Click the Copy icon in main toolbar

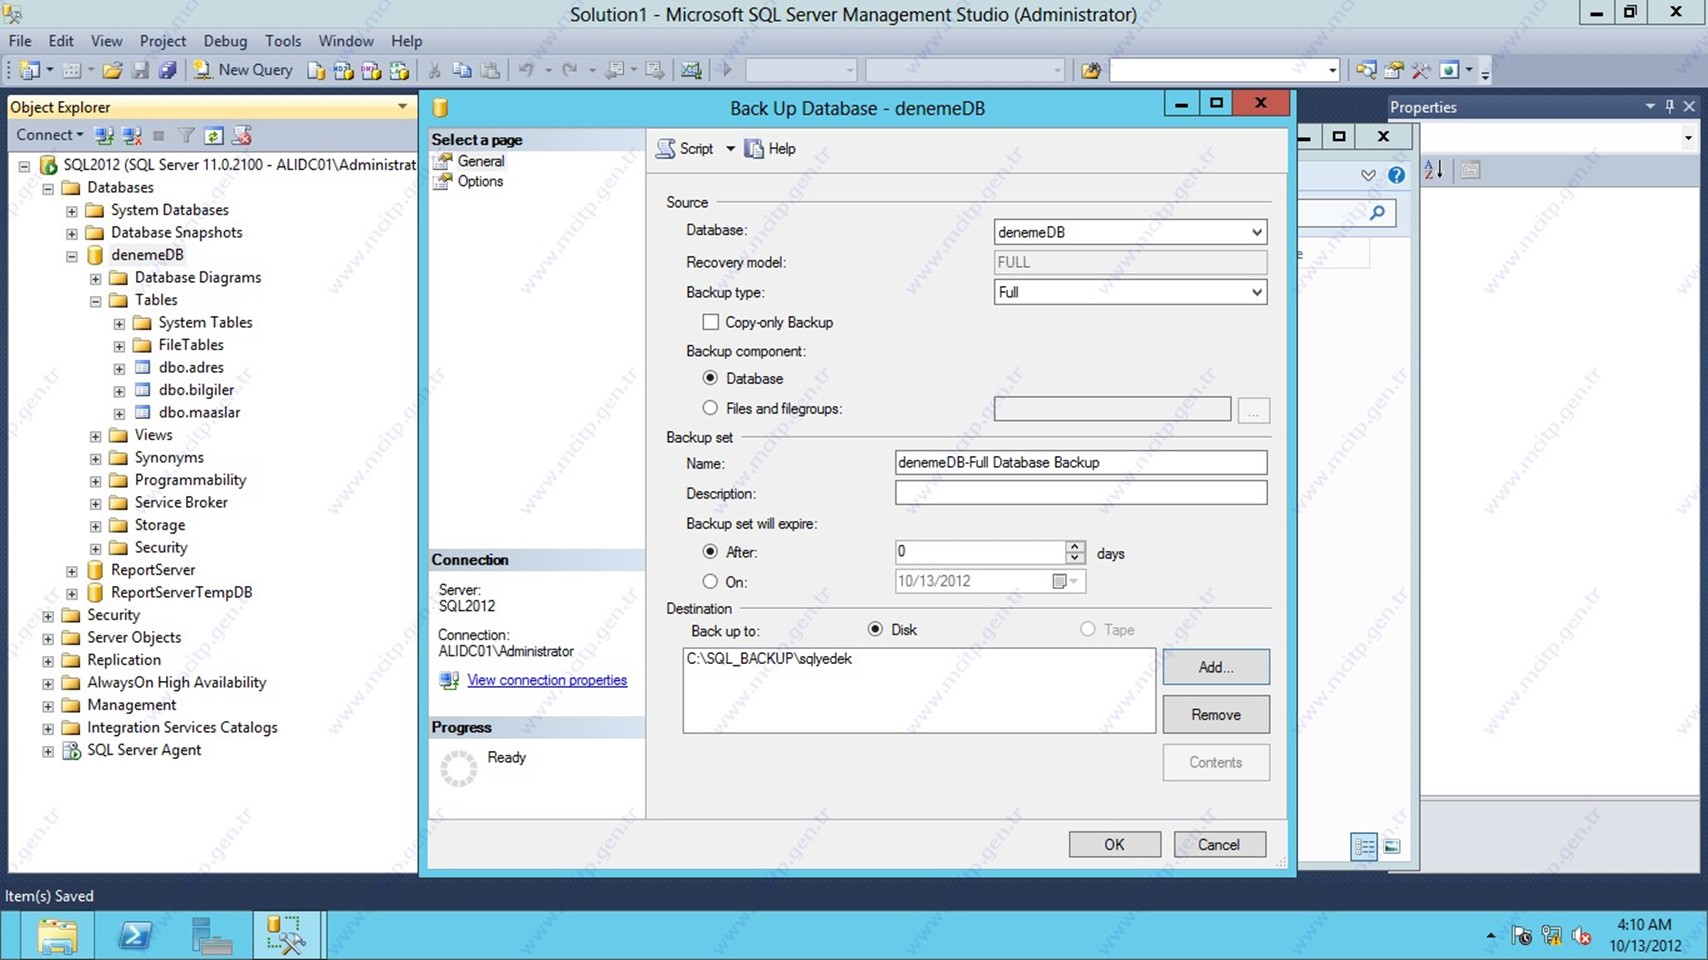click(462, 70)
